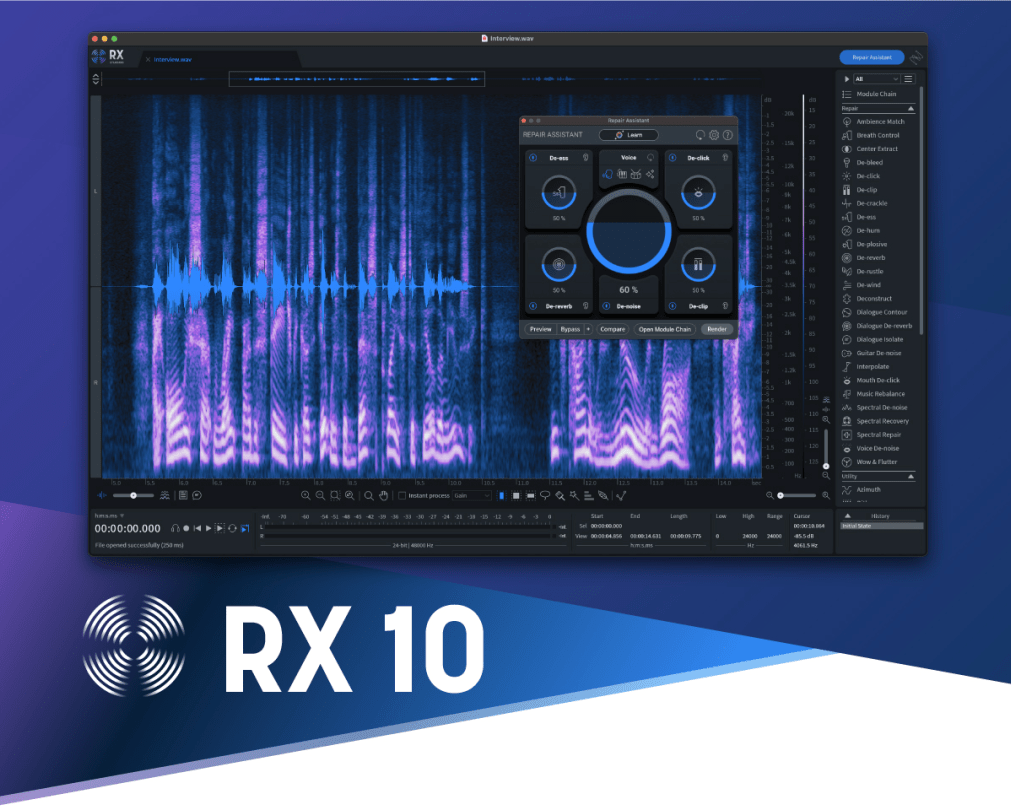Viewport: 1011px width, 810px height.
Task: Collapse the Repair section in the module list
Action: point(912,108)
